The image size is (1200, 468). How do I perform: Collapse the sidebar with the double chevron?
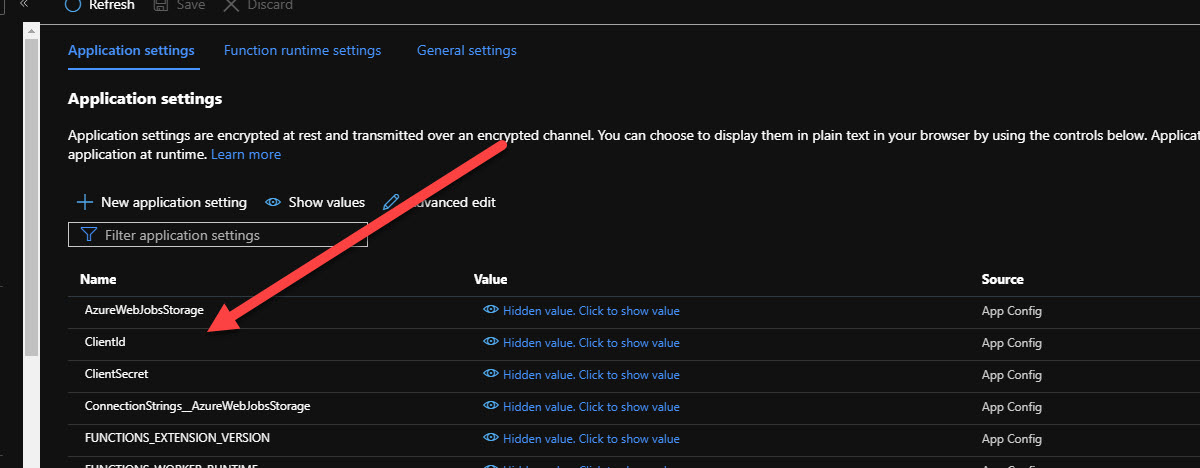(x=24, y=5)
